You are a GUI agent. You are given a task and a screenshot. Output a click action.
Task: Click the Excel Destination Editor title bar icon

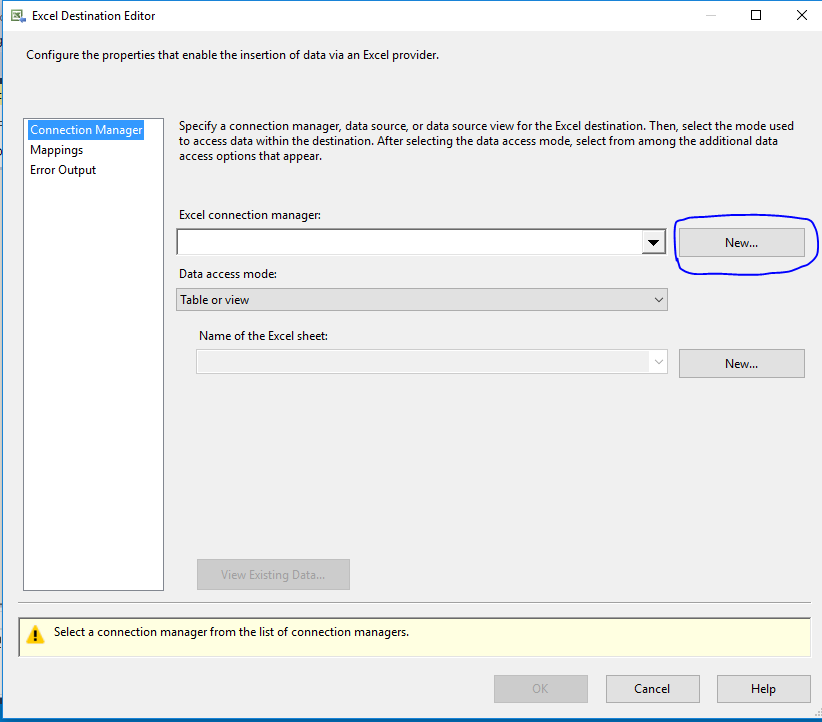tap(17, 16)
